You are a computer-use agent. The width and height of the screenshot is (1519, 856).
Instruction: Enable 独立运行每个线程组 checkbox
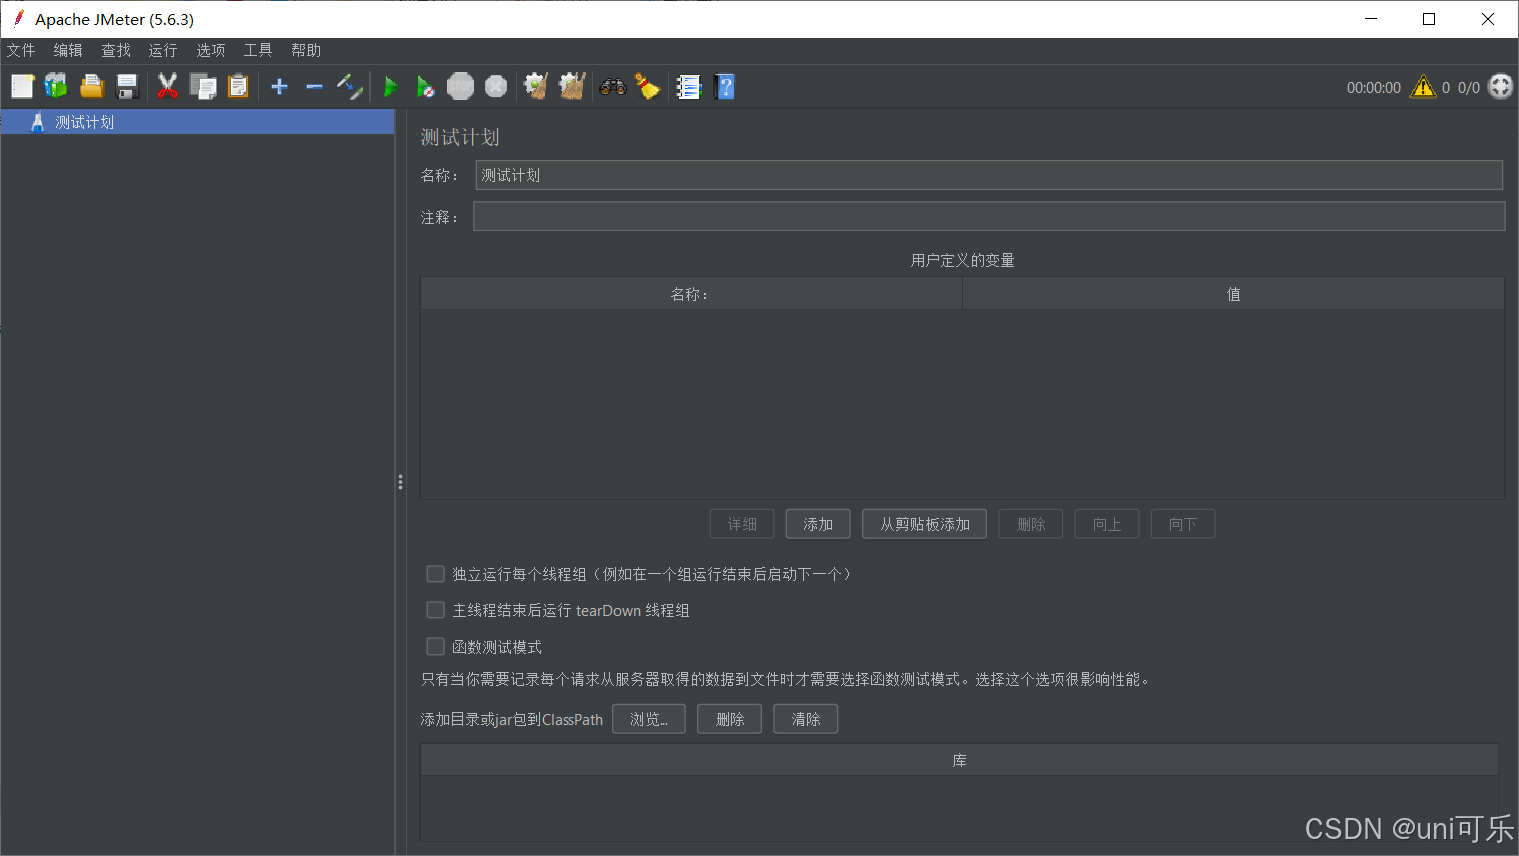[435, 574]
